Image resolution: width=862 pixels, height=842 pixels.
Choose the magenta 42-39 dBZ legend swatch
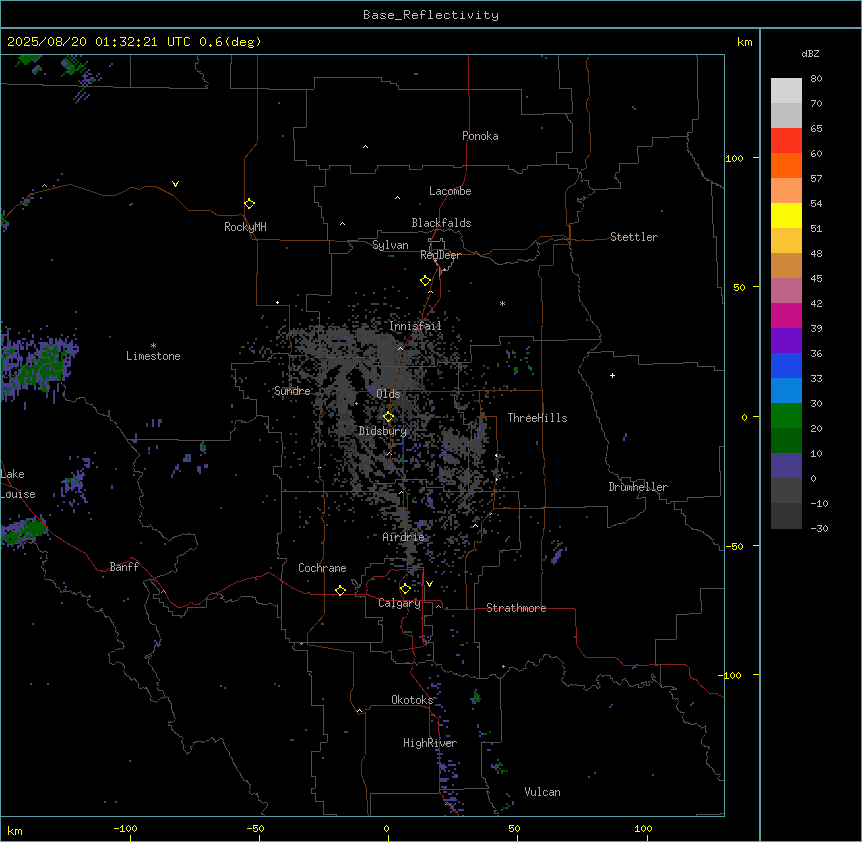tap(786, 315)
